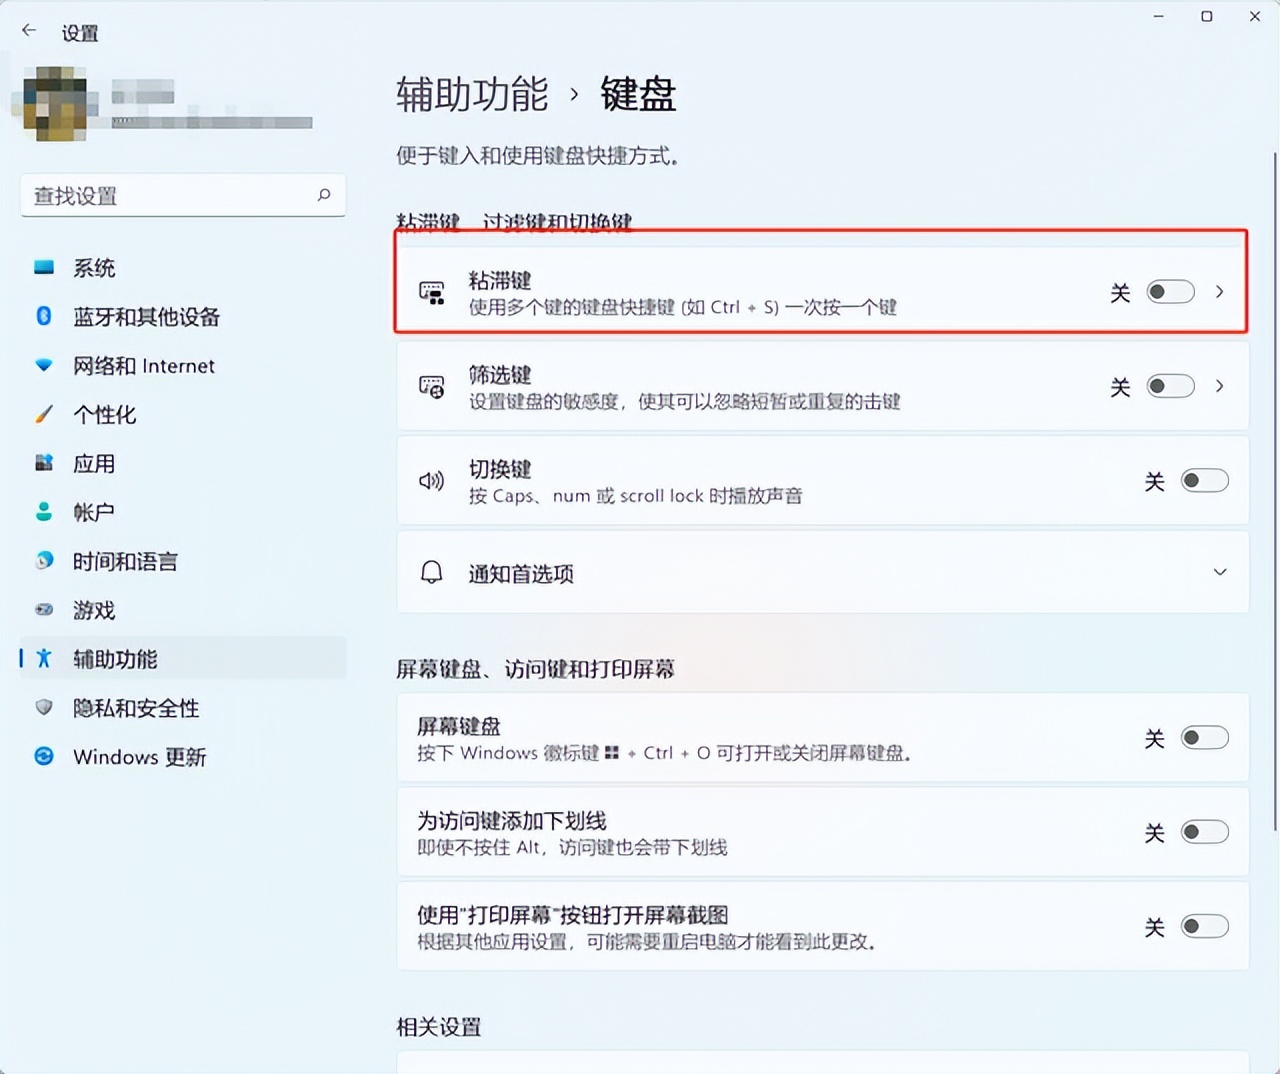Turn on the 屏幕键盘 on-screen keyboard
1280x1074 pixels.
click(1204, 737)
